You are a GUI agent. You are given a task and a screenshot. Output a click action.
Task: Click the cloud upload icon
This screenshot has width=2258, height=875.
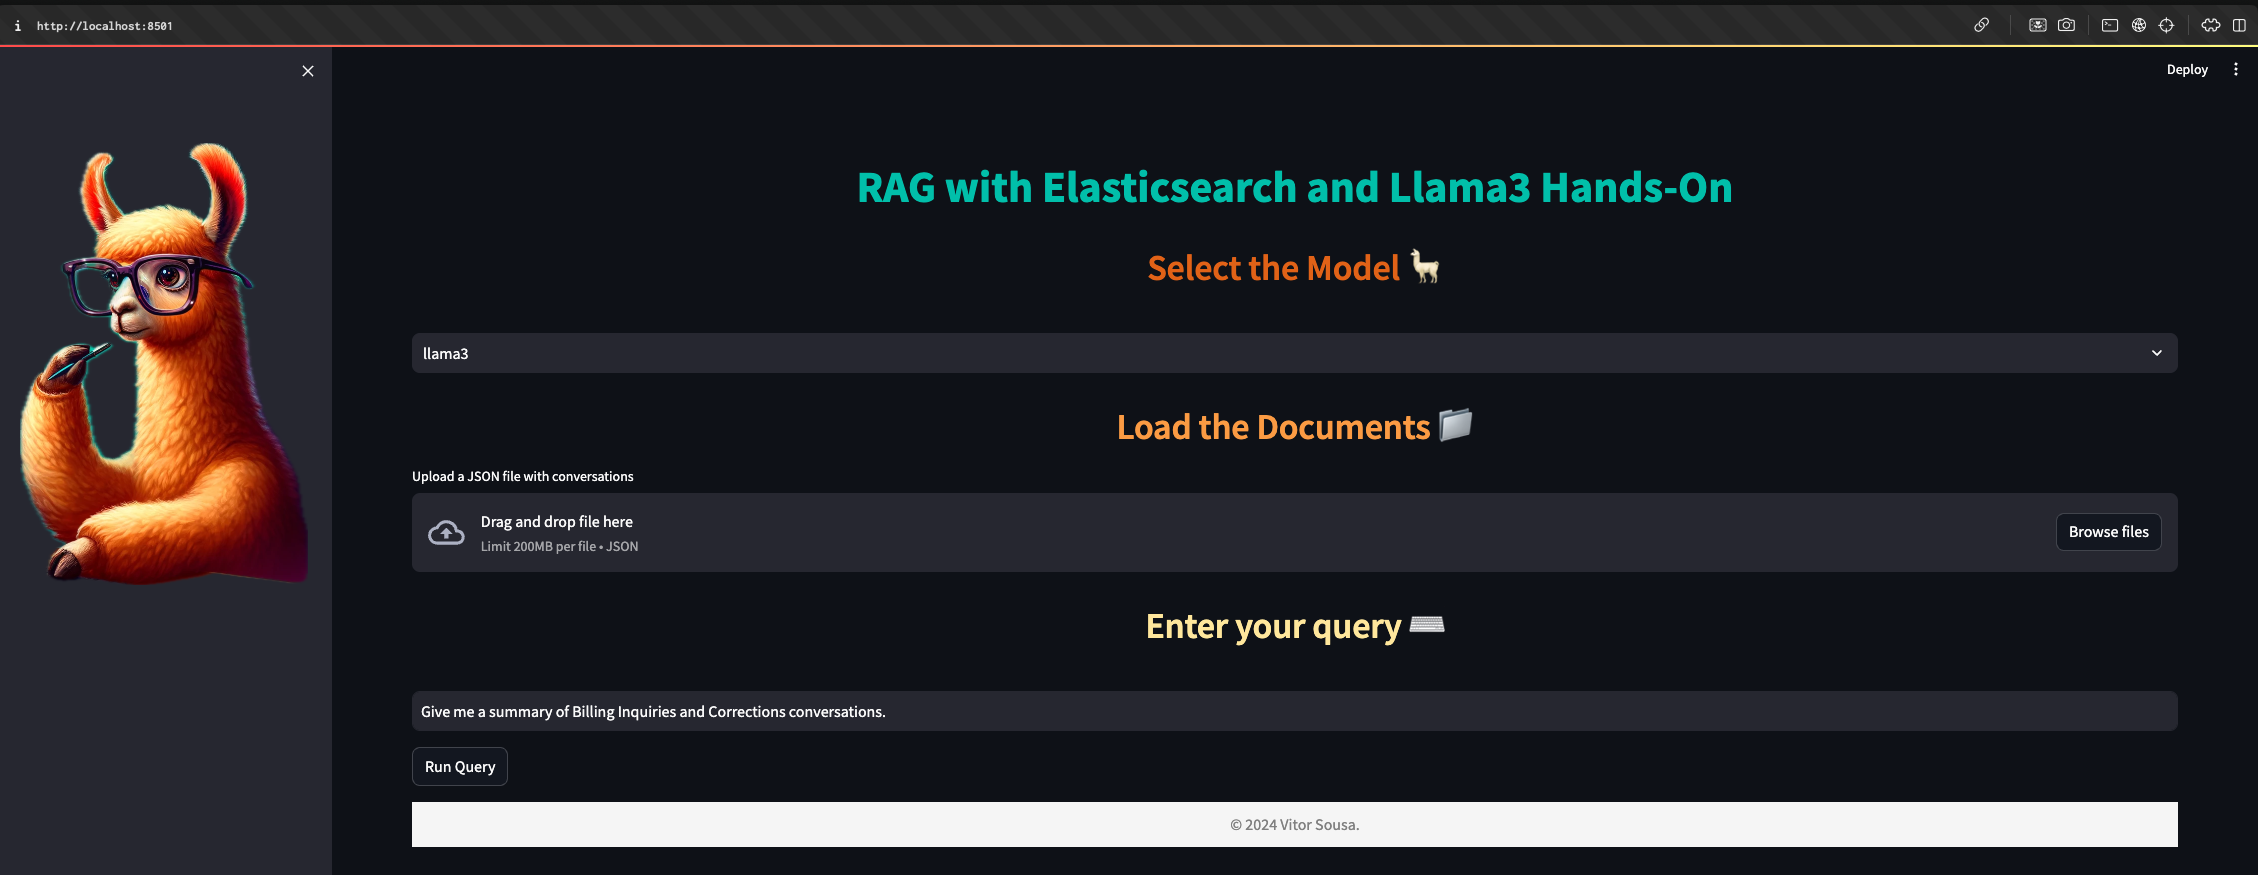click(x=446, y=533)
